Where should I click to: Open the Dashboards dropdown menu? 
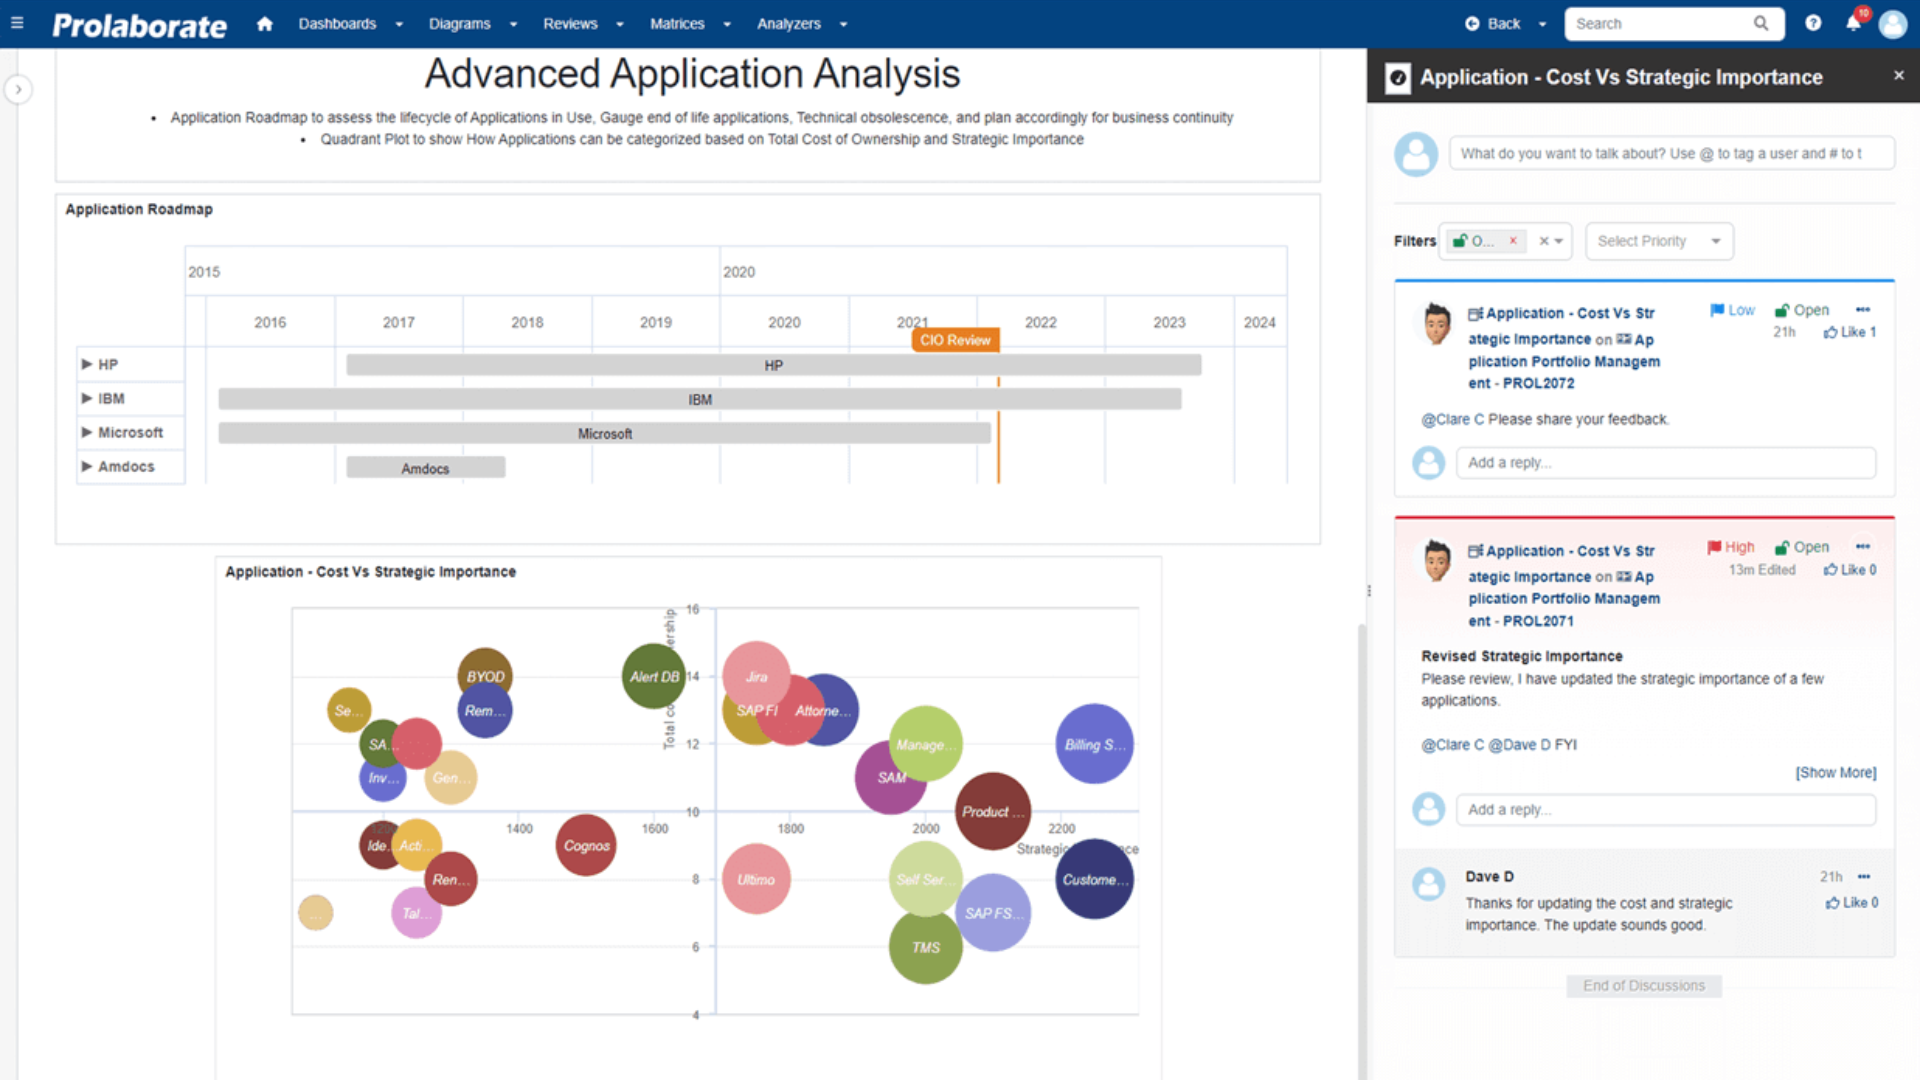(337, 23)
